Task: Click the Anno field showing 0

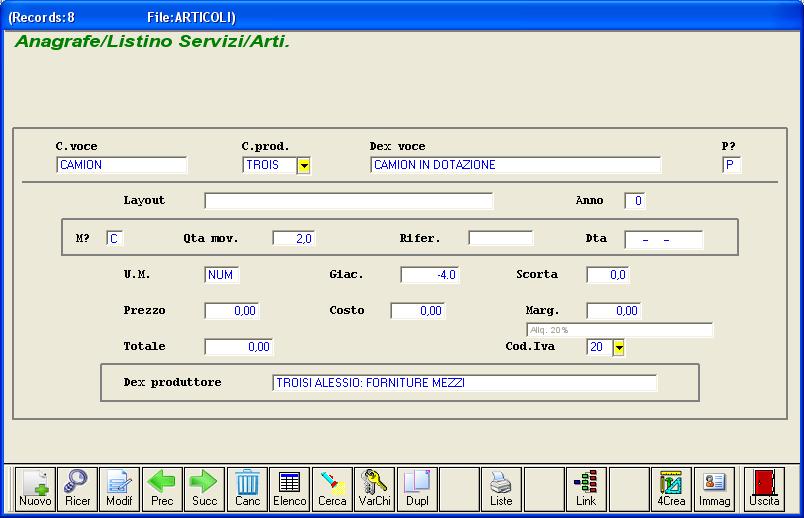Action: [635, 201]
